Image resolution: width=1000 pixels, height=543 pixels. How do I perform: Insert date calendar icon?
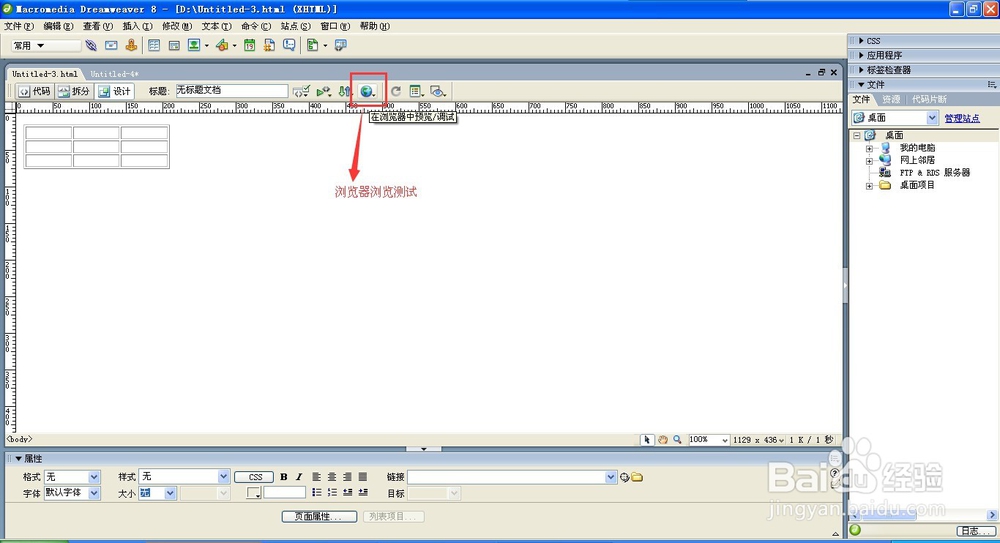tap(249, 45)
